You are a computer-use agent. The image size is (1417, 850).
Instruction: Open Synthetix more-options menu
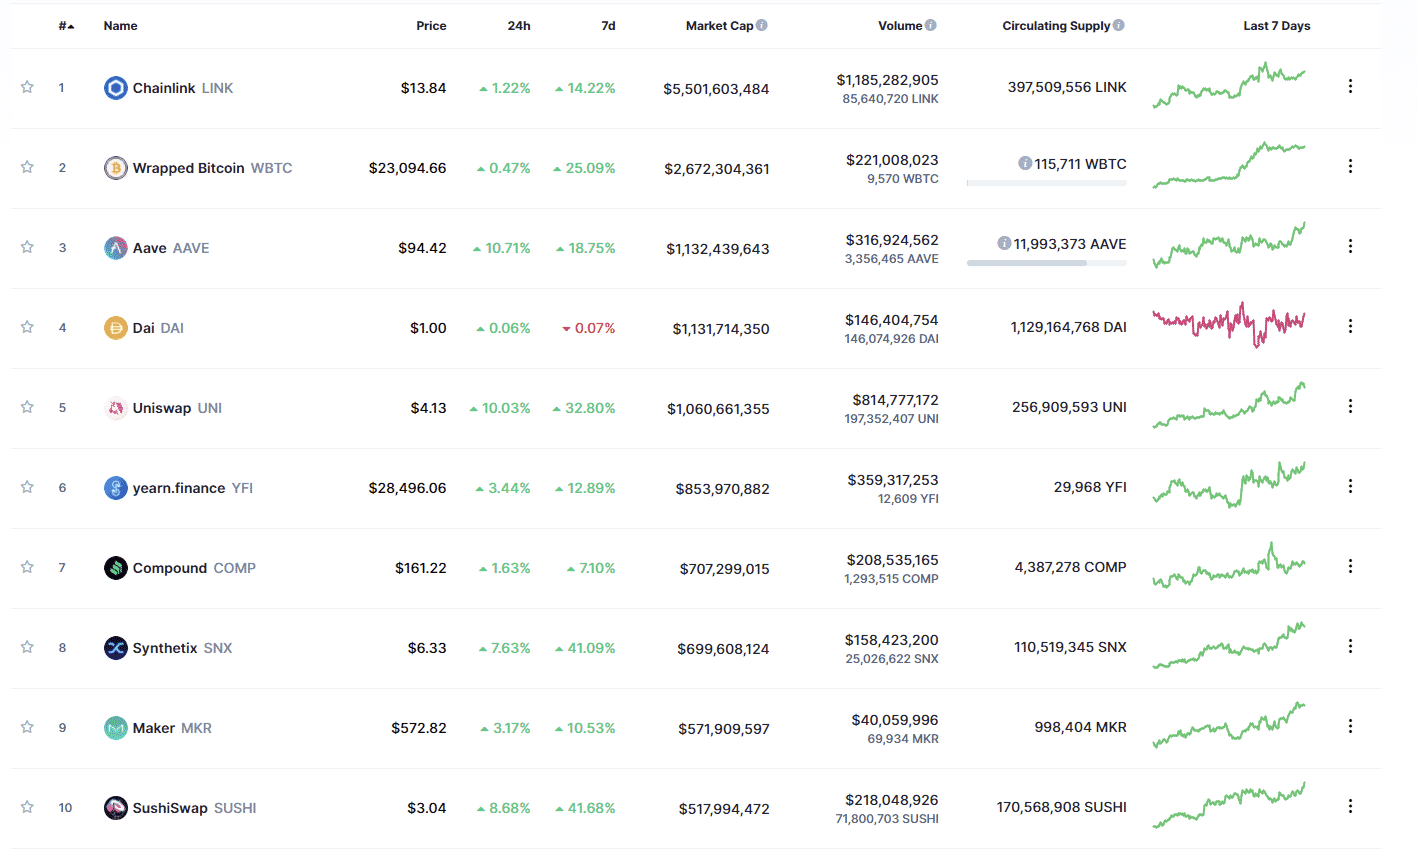pos(1350,646)
